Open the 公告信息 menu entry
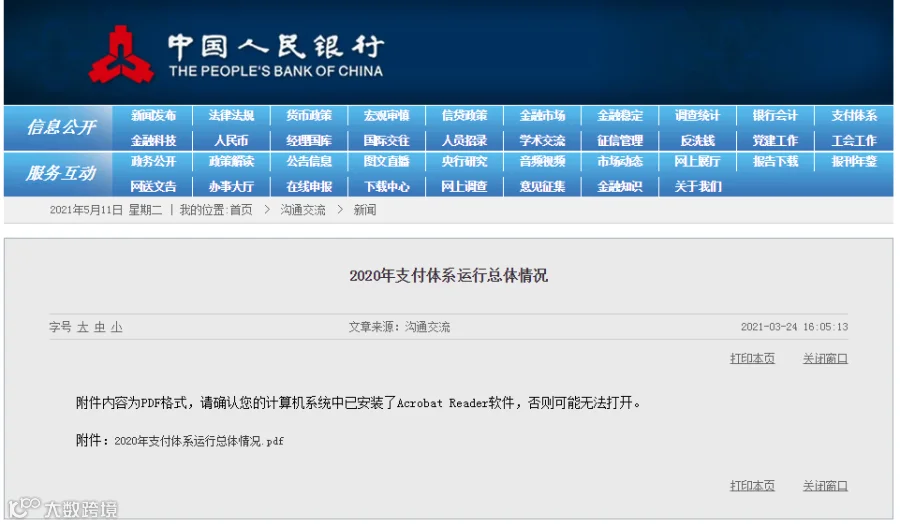This screenshot has height=526, width=900. [309, 162]
